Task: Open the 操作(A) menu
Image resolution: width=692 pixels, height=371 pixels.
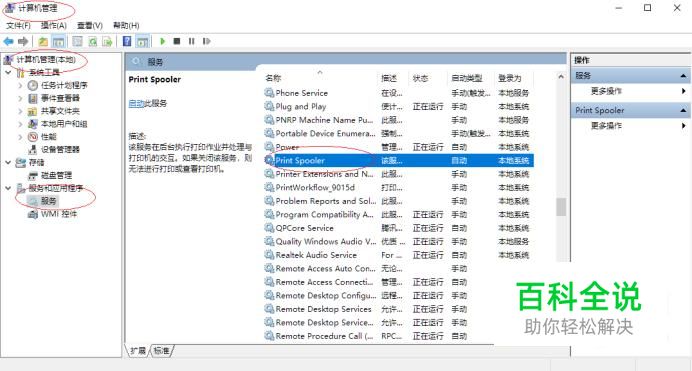Action: point(53,26)
